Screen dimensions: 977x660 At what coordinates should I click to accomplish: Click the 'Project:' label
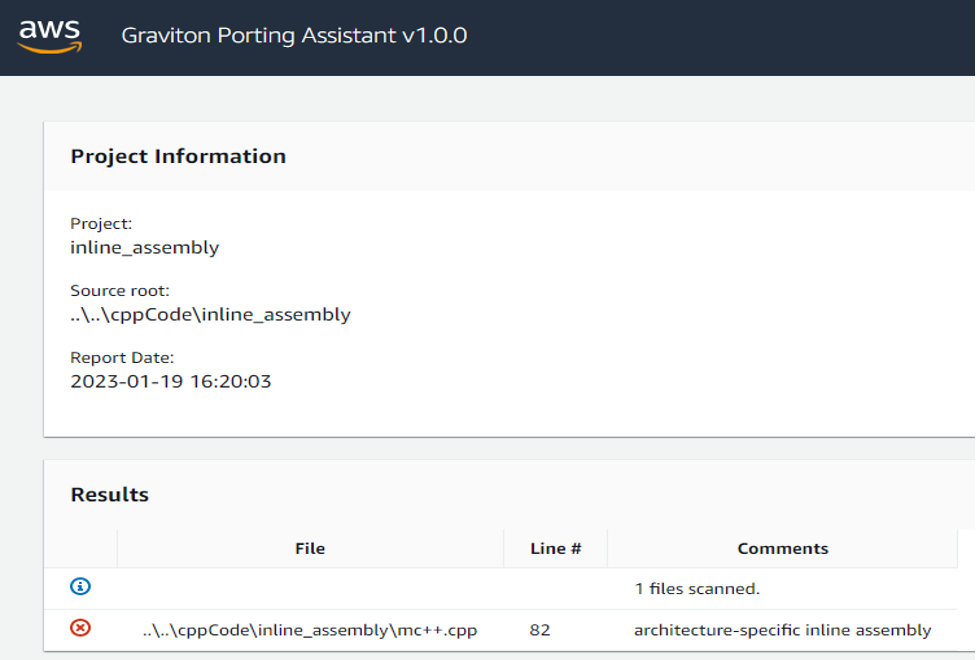pyautogui.click(x=101, y=223)
